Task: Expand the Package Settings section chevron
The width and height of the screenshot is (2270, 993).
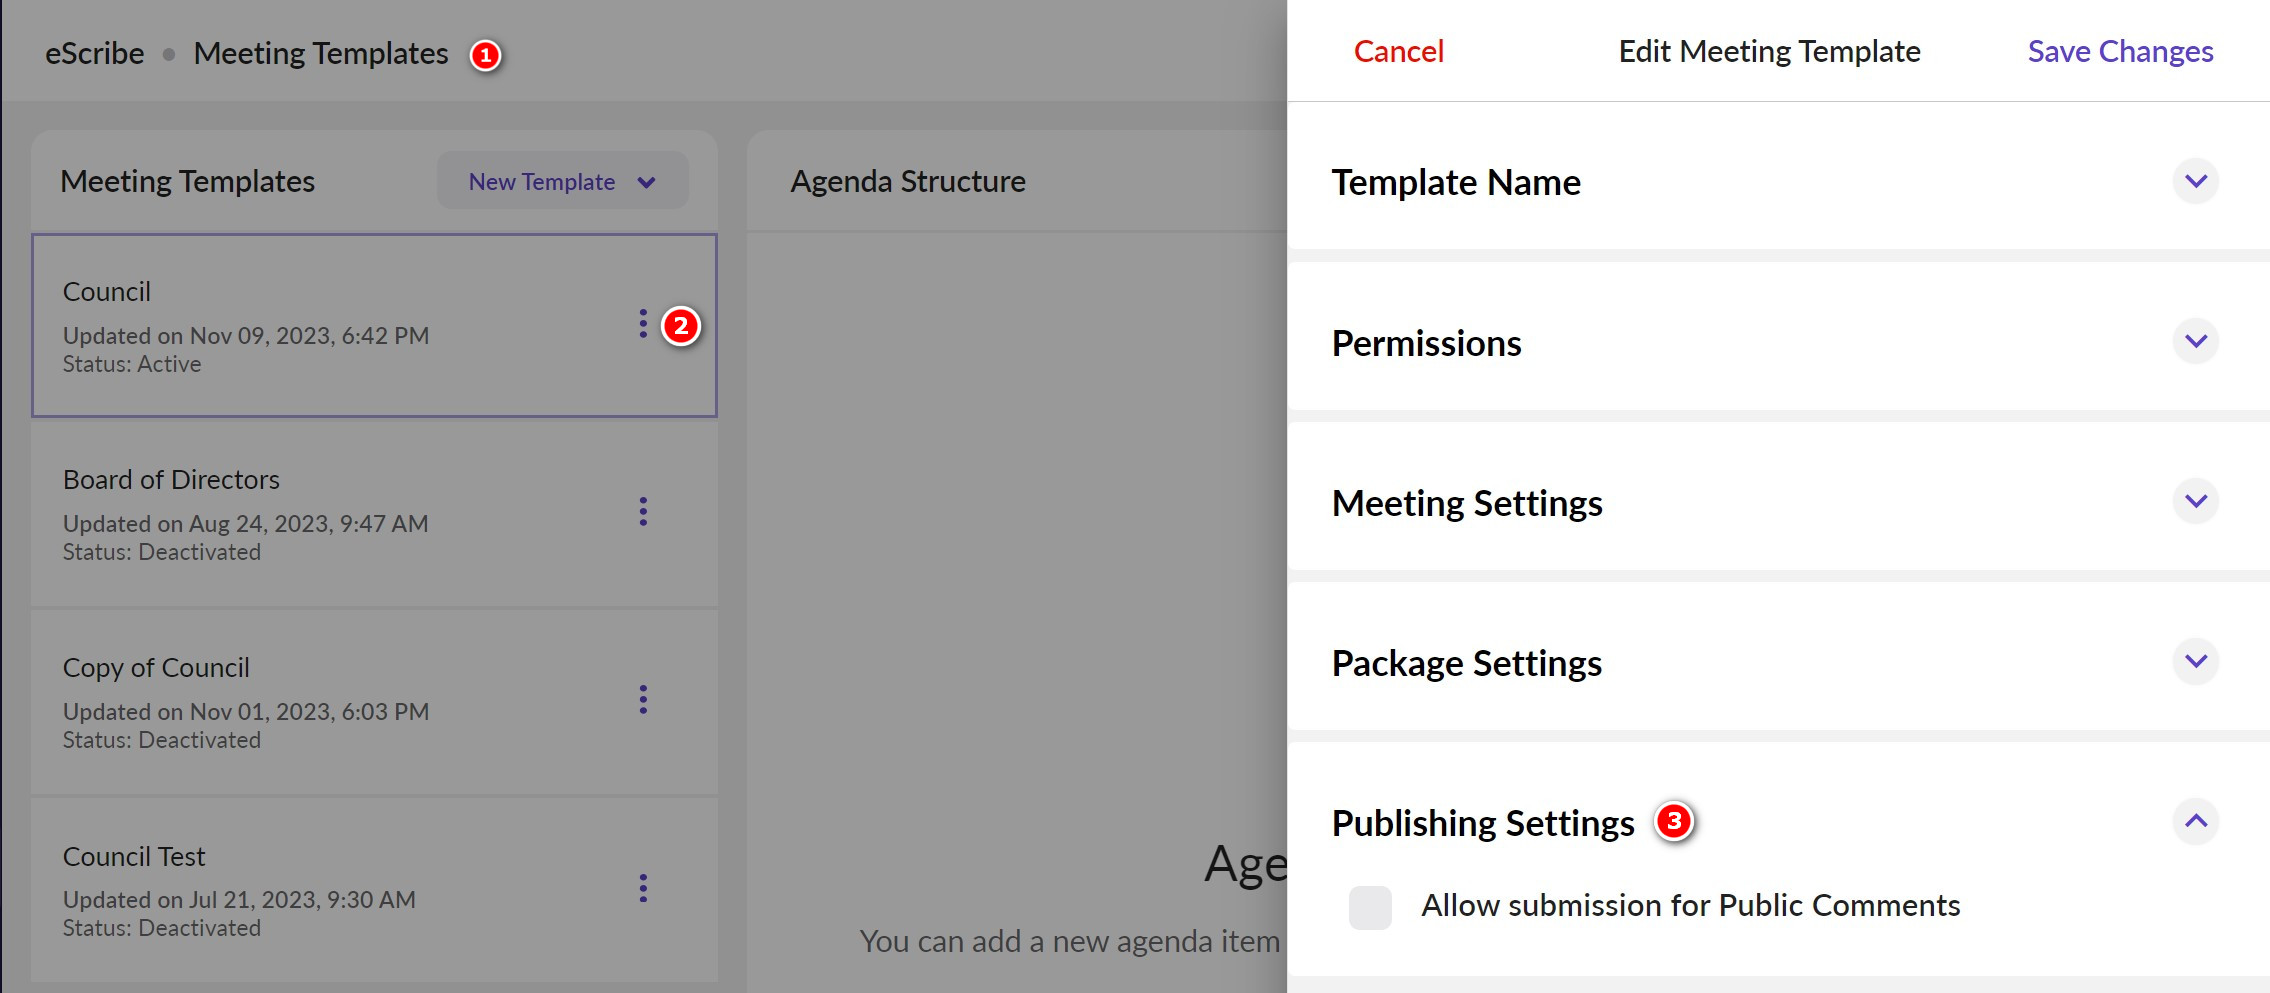Action: [x=2195, y=662]
